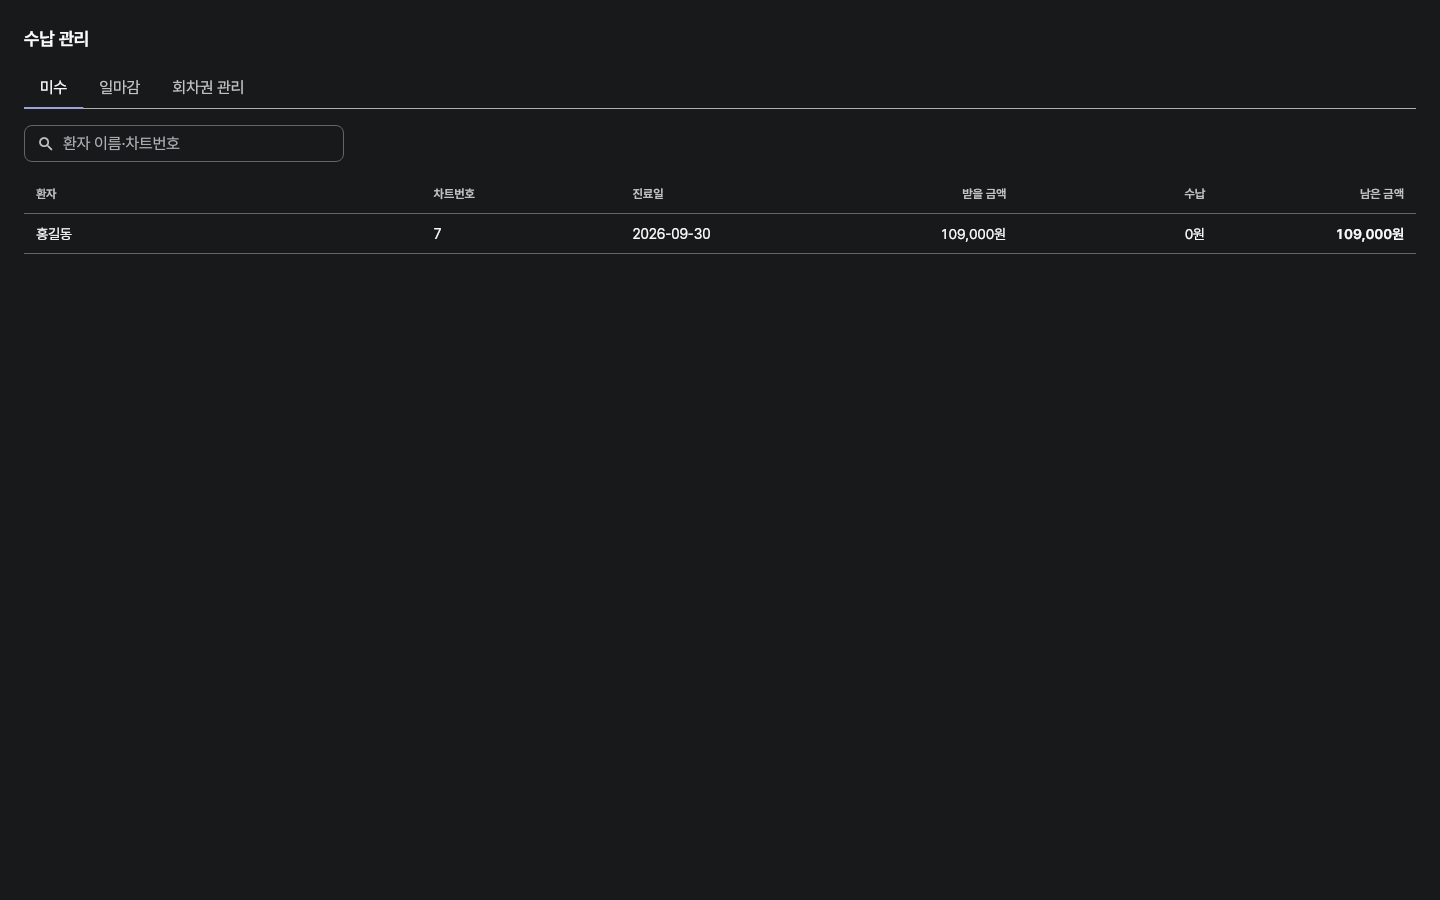The image size is (1440, 900).
Task: Click the bold 109,000원 remaining amount
Action: (x=1370, y=234)
